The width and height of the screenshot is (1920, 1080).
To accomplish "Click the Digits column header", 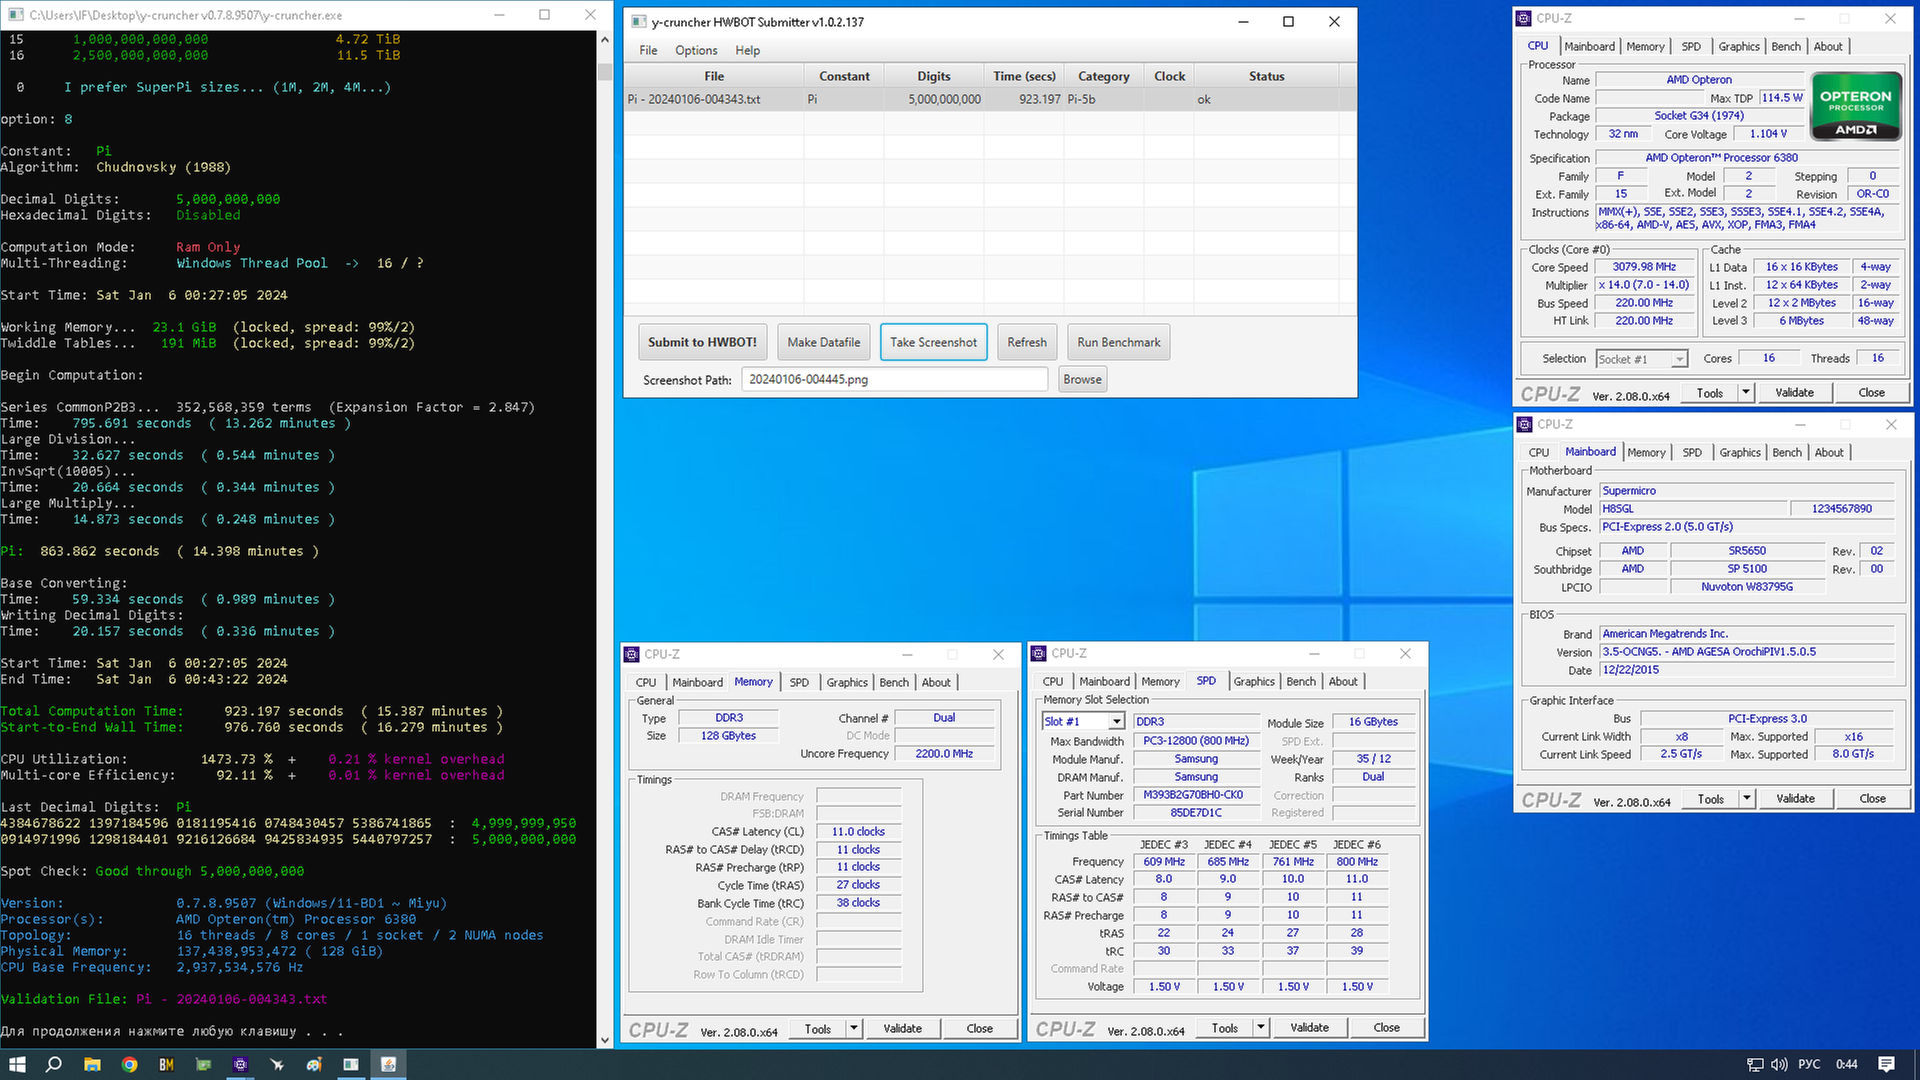I will click(x=934, y=76).
